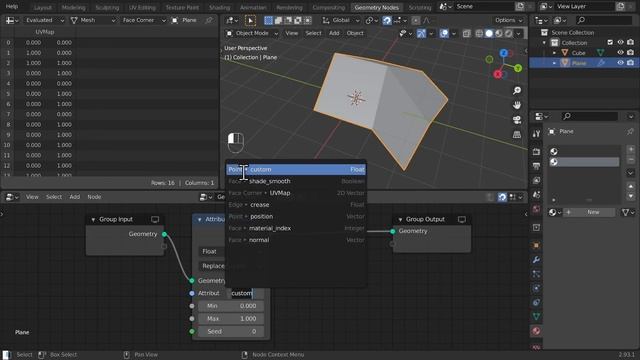Image resolution: width=640 pixels, height=360 pixels.
Task: Switch to solid viewport shading
Action: coord(489,33)
